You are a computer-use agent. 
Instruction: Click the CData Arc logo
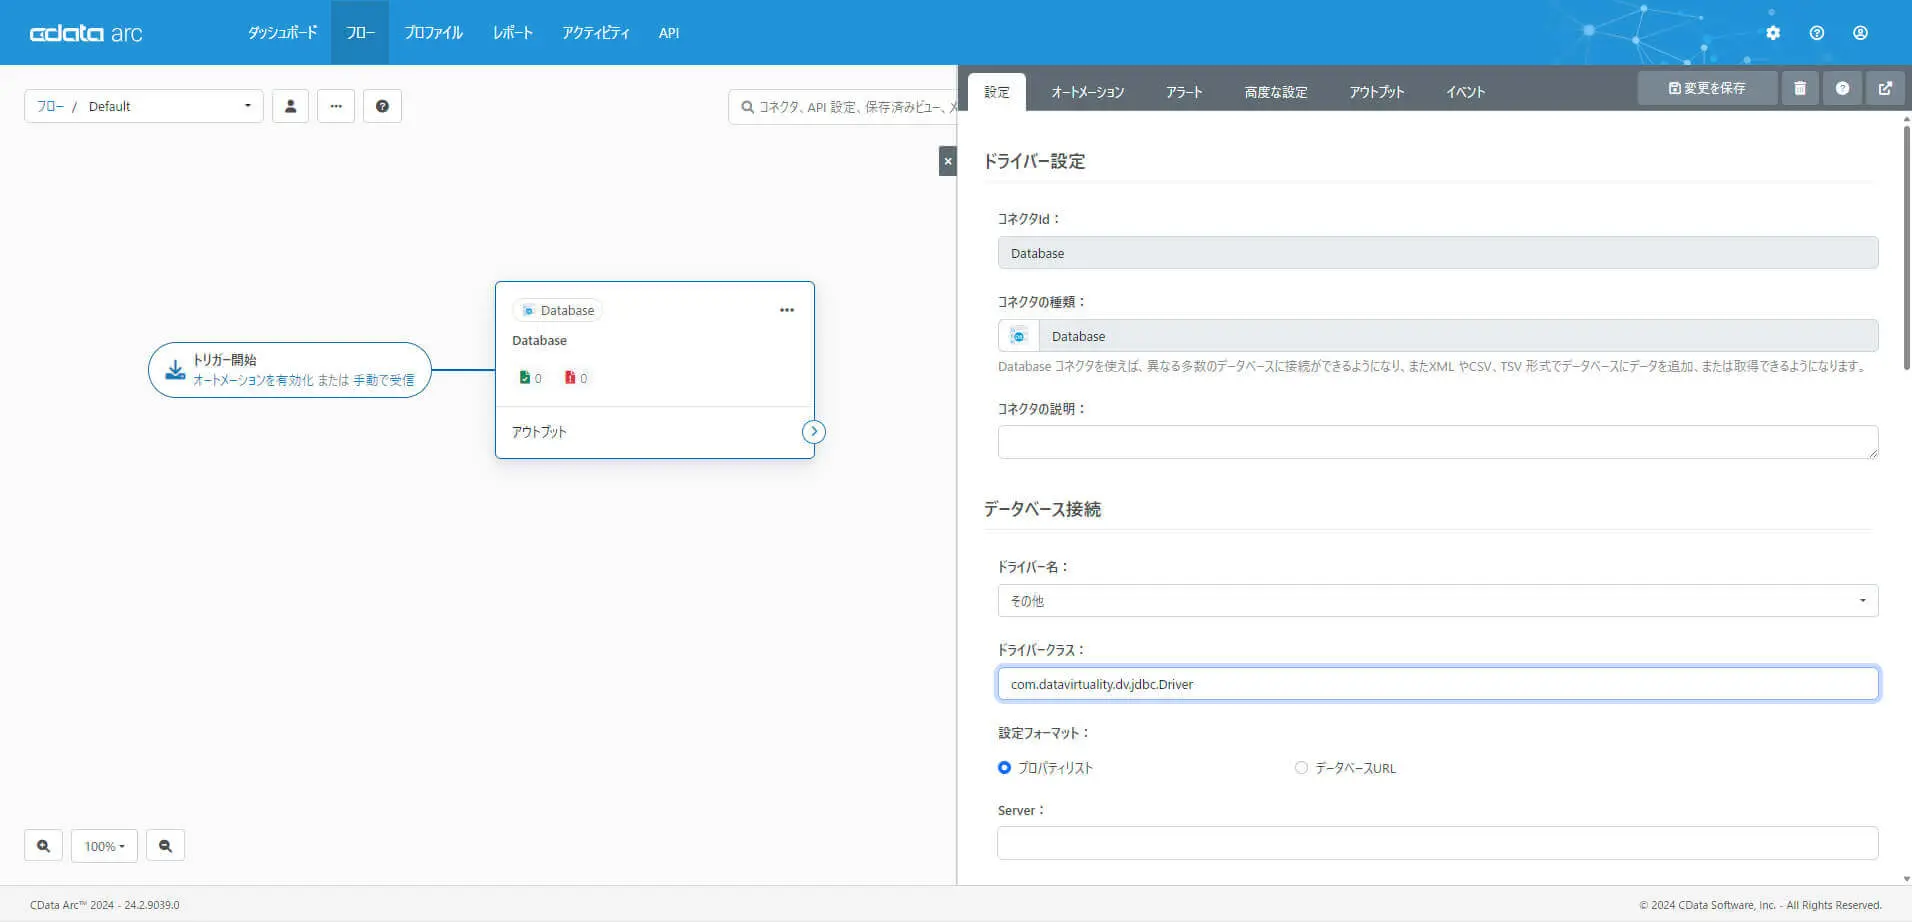click(x=86, y=33)
